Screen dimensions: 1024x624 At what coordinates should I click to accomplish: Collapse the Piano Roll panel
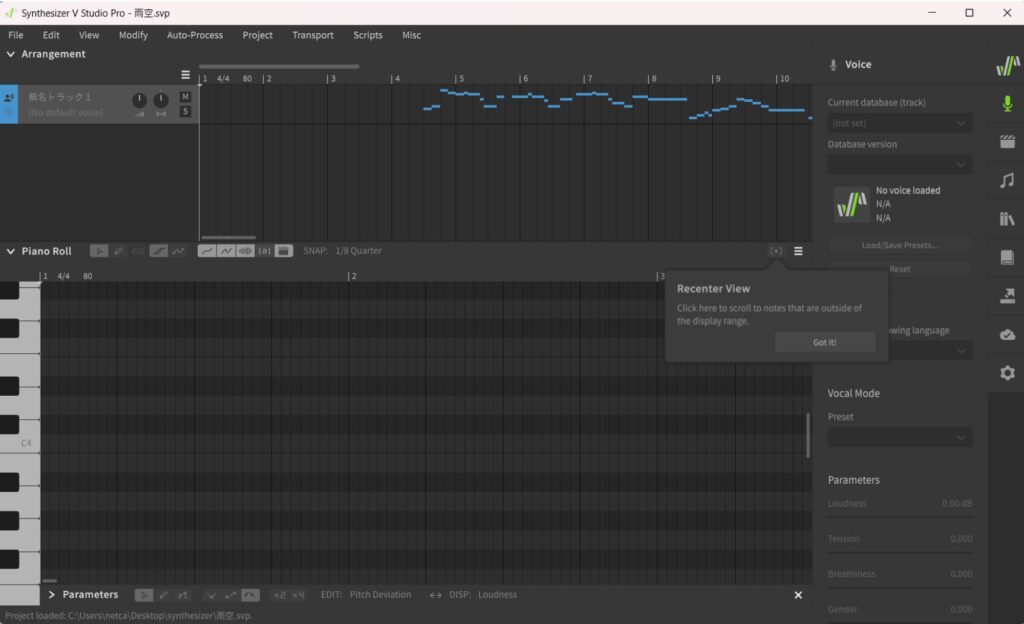(x=10, y=251)
